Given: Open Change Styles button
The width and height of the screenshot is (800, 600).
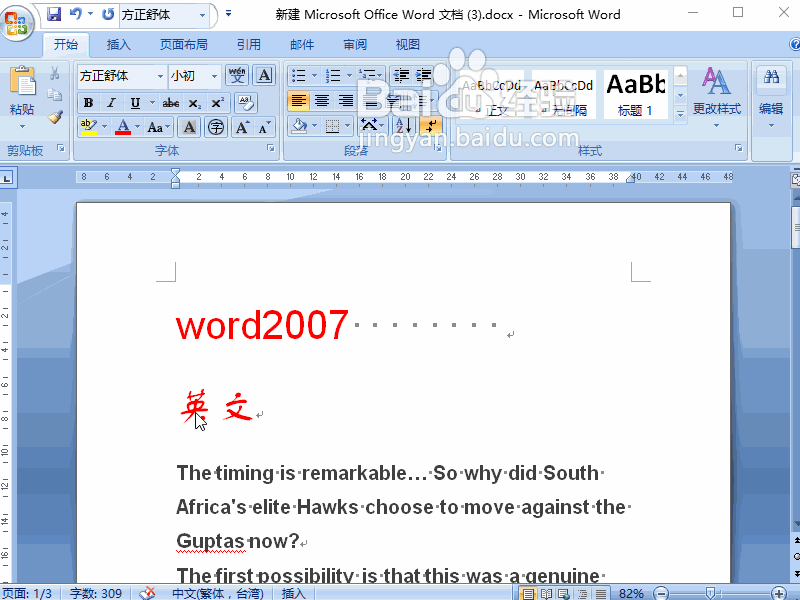Looking at the screenshot, I should coord(716,98).
